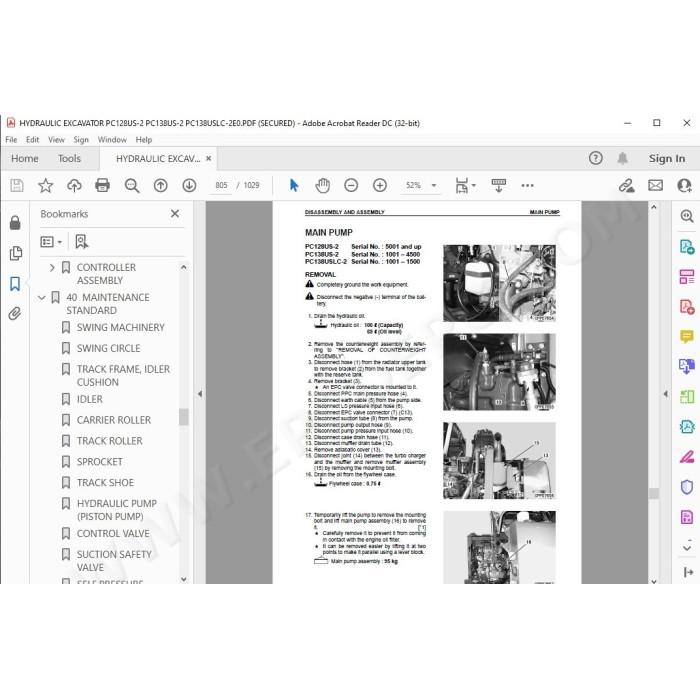Open the Edit menu

[32, 140]
